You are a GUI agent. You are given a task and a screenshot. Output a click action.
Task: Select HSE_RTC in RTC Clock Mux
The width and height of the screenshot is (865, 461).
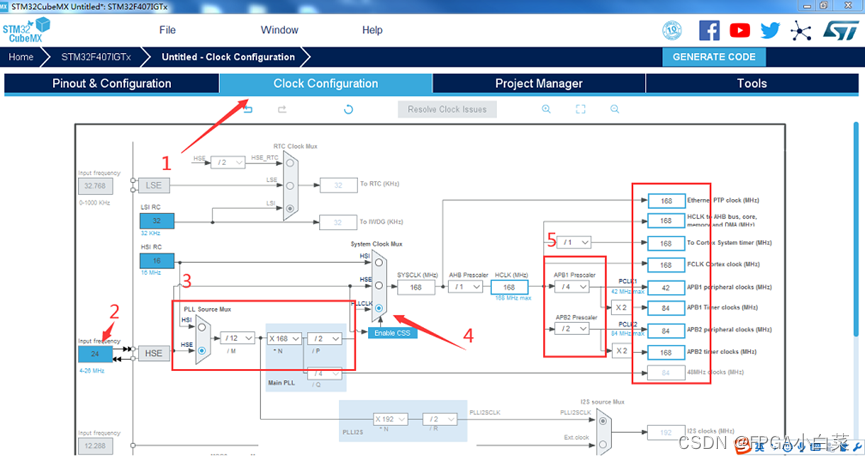(290, 163)
